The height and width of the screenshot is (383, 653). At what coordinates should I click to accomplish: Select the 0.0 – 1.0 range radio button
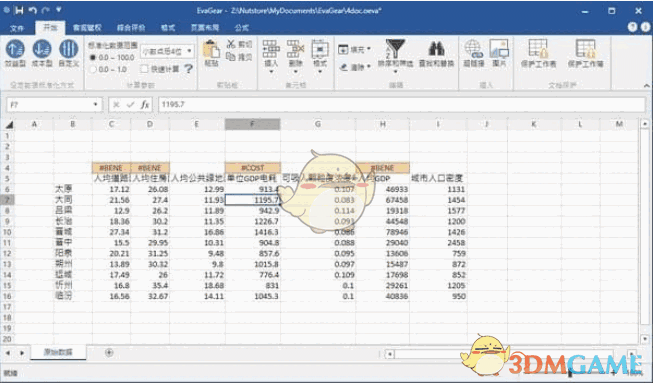[x=93, y=69]
